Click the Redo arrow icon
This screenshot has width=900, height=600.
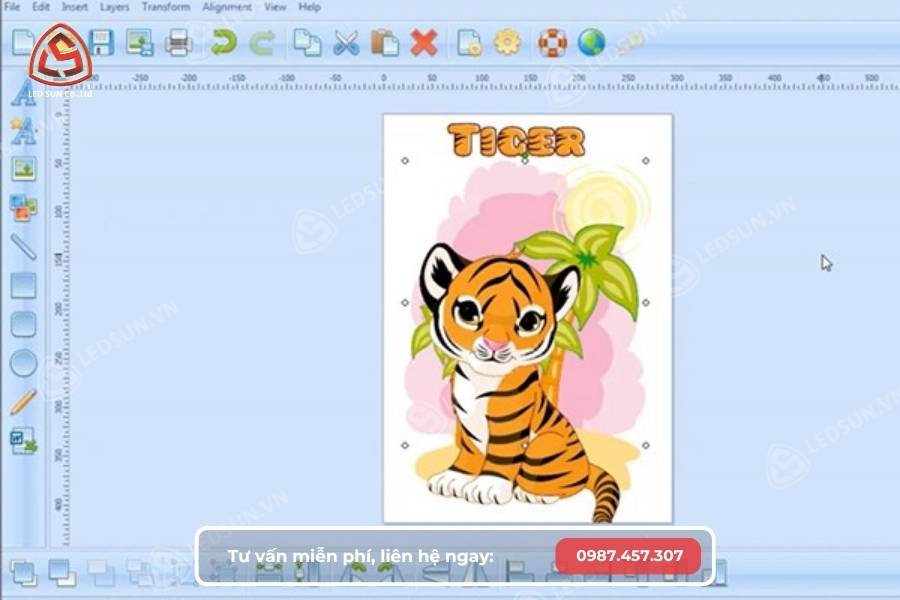[262, 43]
